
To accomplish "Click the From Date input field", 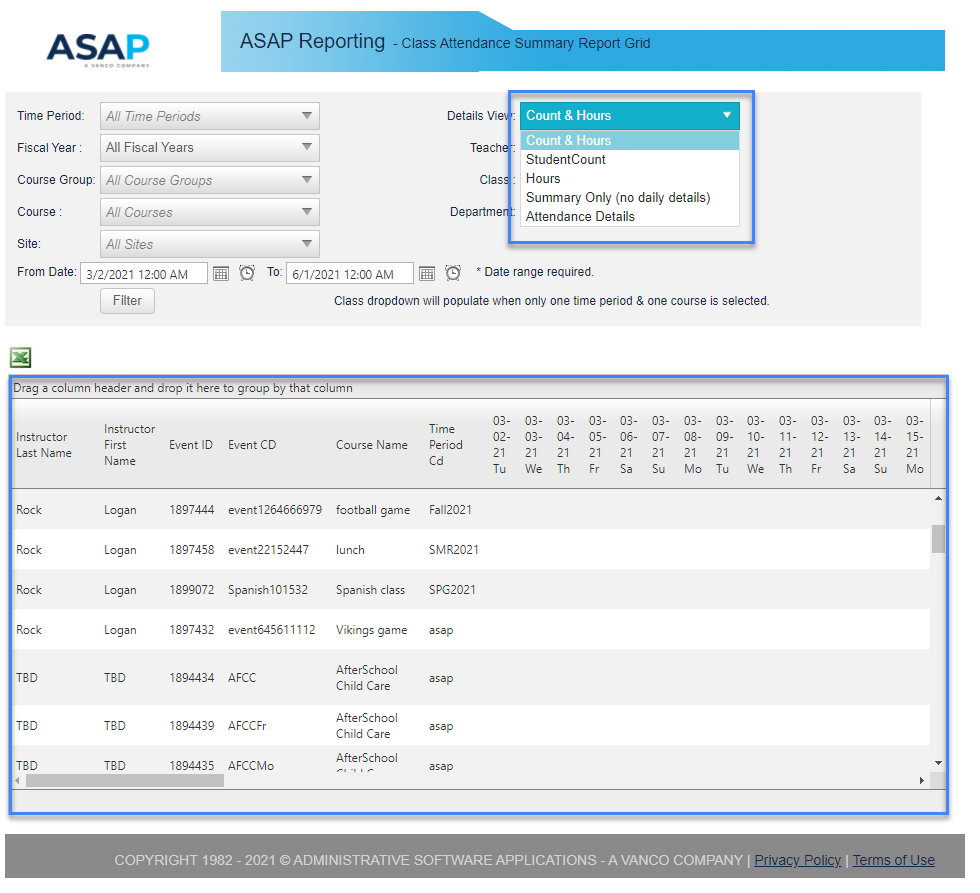I will [x=144, y=274].
